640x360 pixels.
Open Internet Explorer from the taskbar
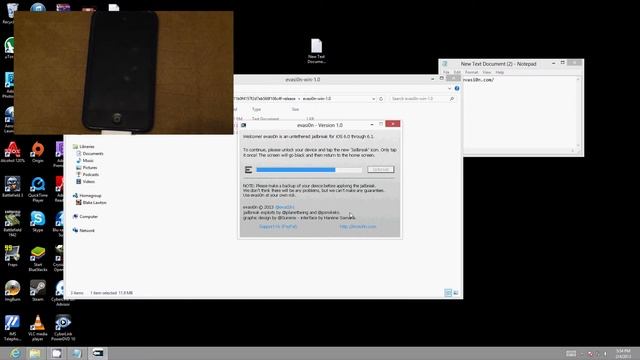pos(15,353)
